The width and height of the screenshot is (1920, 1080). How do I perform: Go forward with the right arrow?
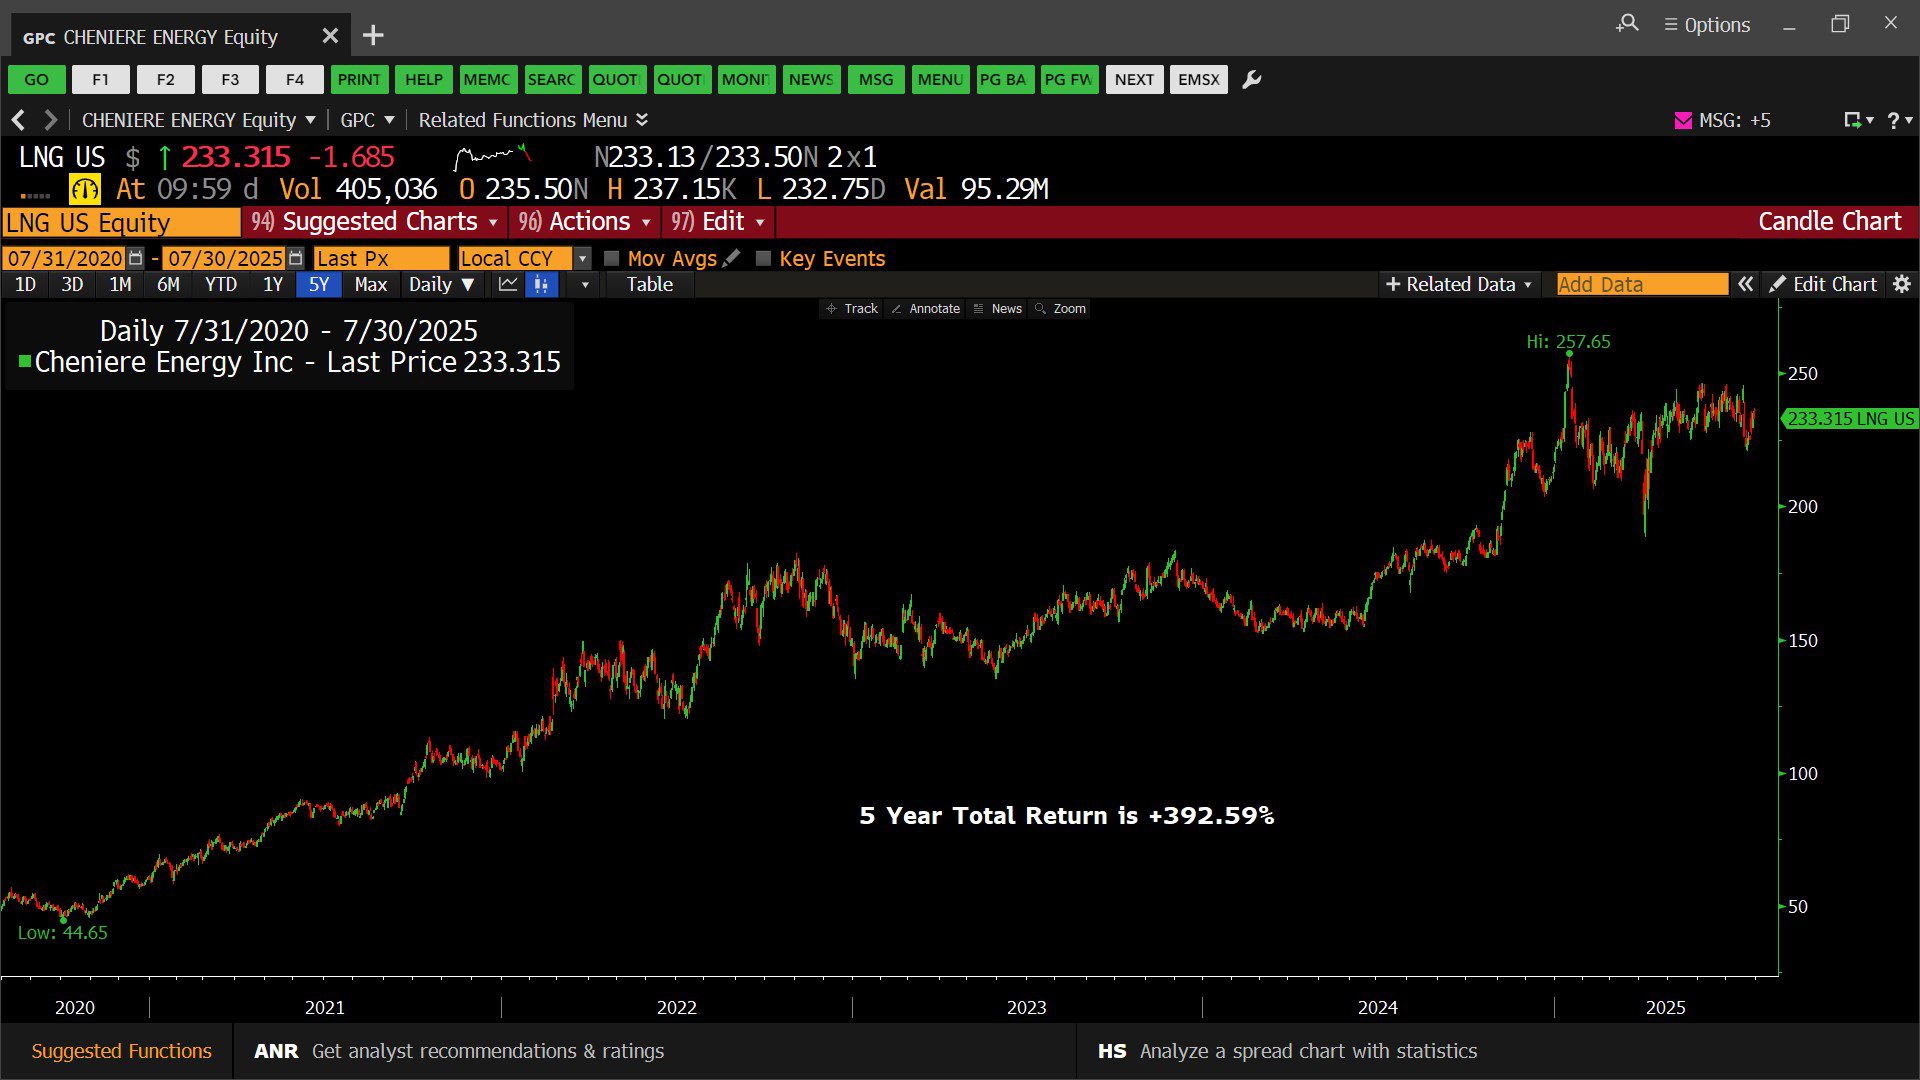[50, 120]
